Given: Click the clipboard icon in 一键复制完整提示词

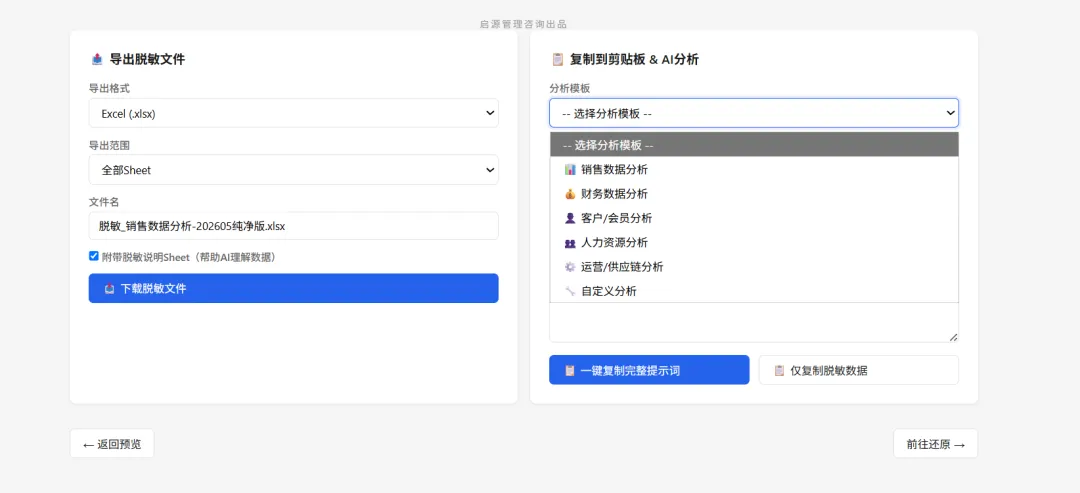Looking at the screenshot, I should pos(570,370).
